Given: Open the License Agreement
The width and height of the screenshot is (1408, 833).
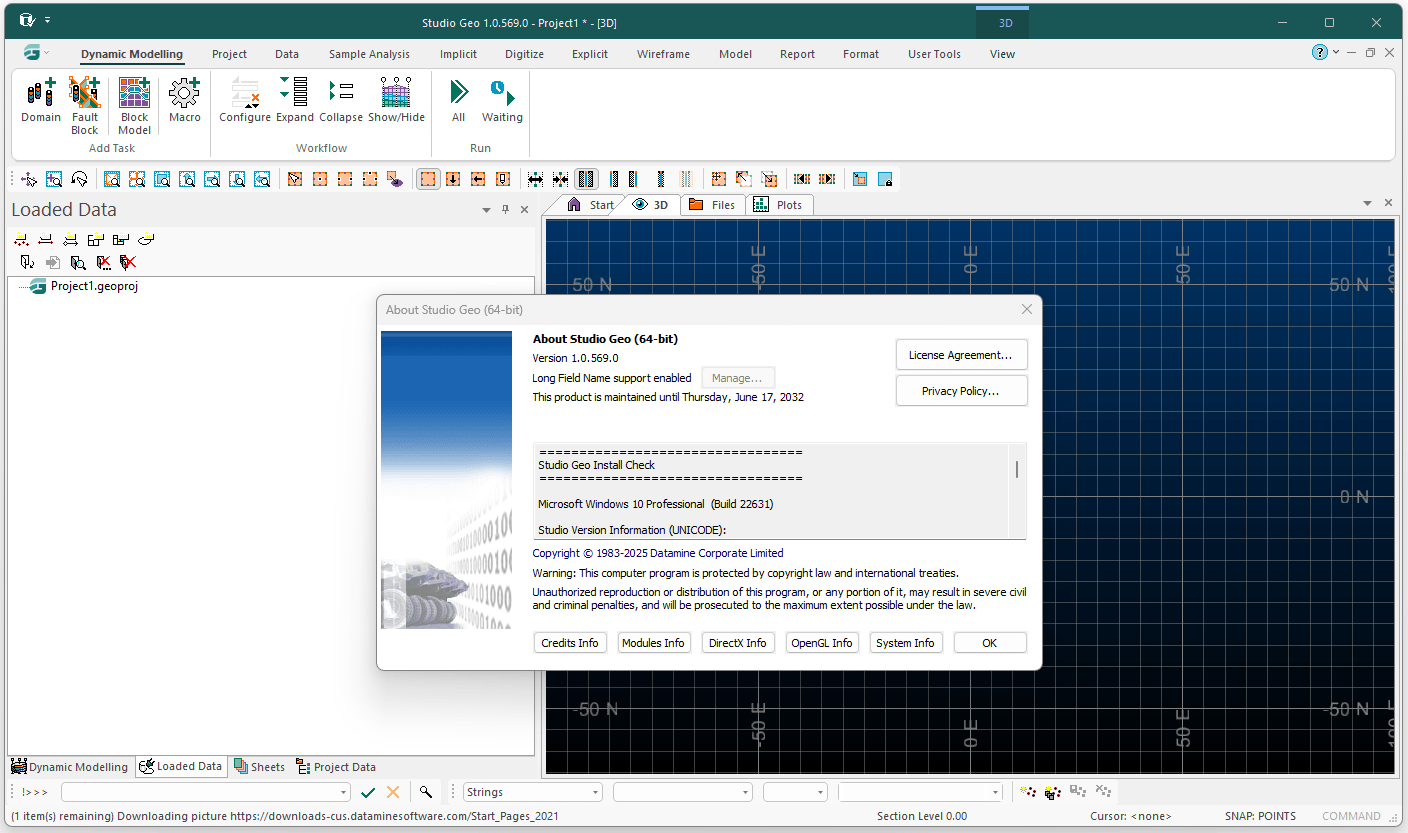Looking at the screenshot, I should pos(960,355).
